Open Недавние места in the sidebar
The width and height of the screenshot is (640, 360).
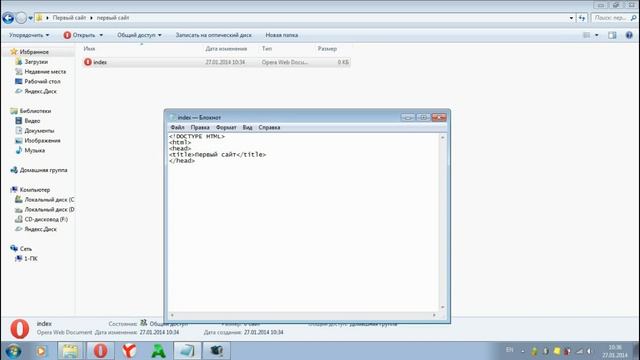click(45, 71)
